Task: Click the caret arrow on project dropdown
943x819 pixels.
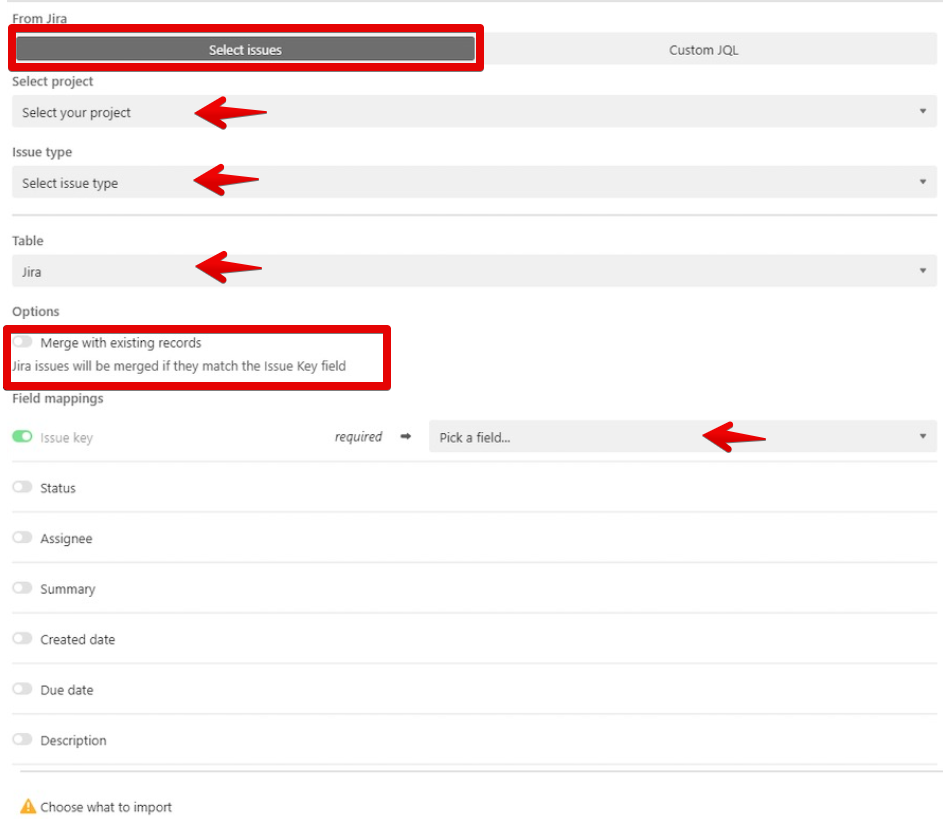Action: [x=922, y=112]
